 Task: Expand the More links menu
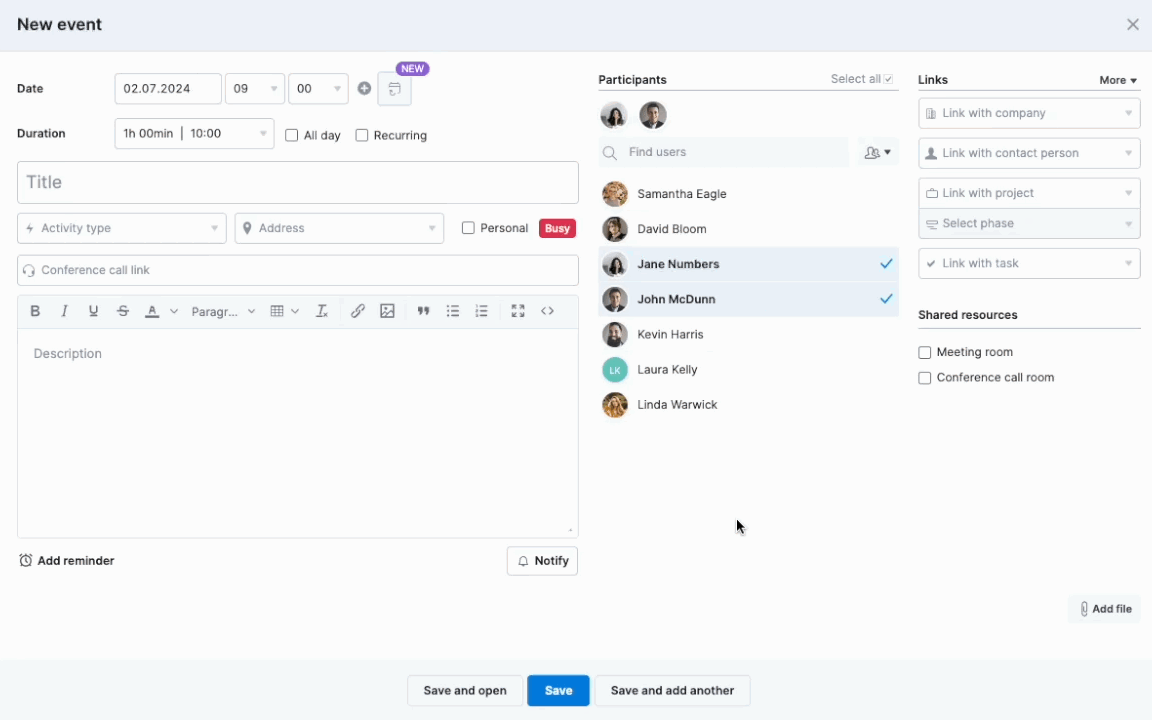pyautogui.click(x=1117, y=80)
